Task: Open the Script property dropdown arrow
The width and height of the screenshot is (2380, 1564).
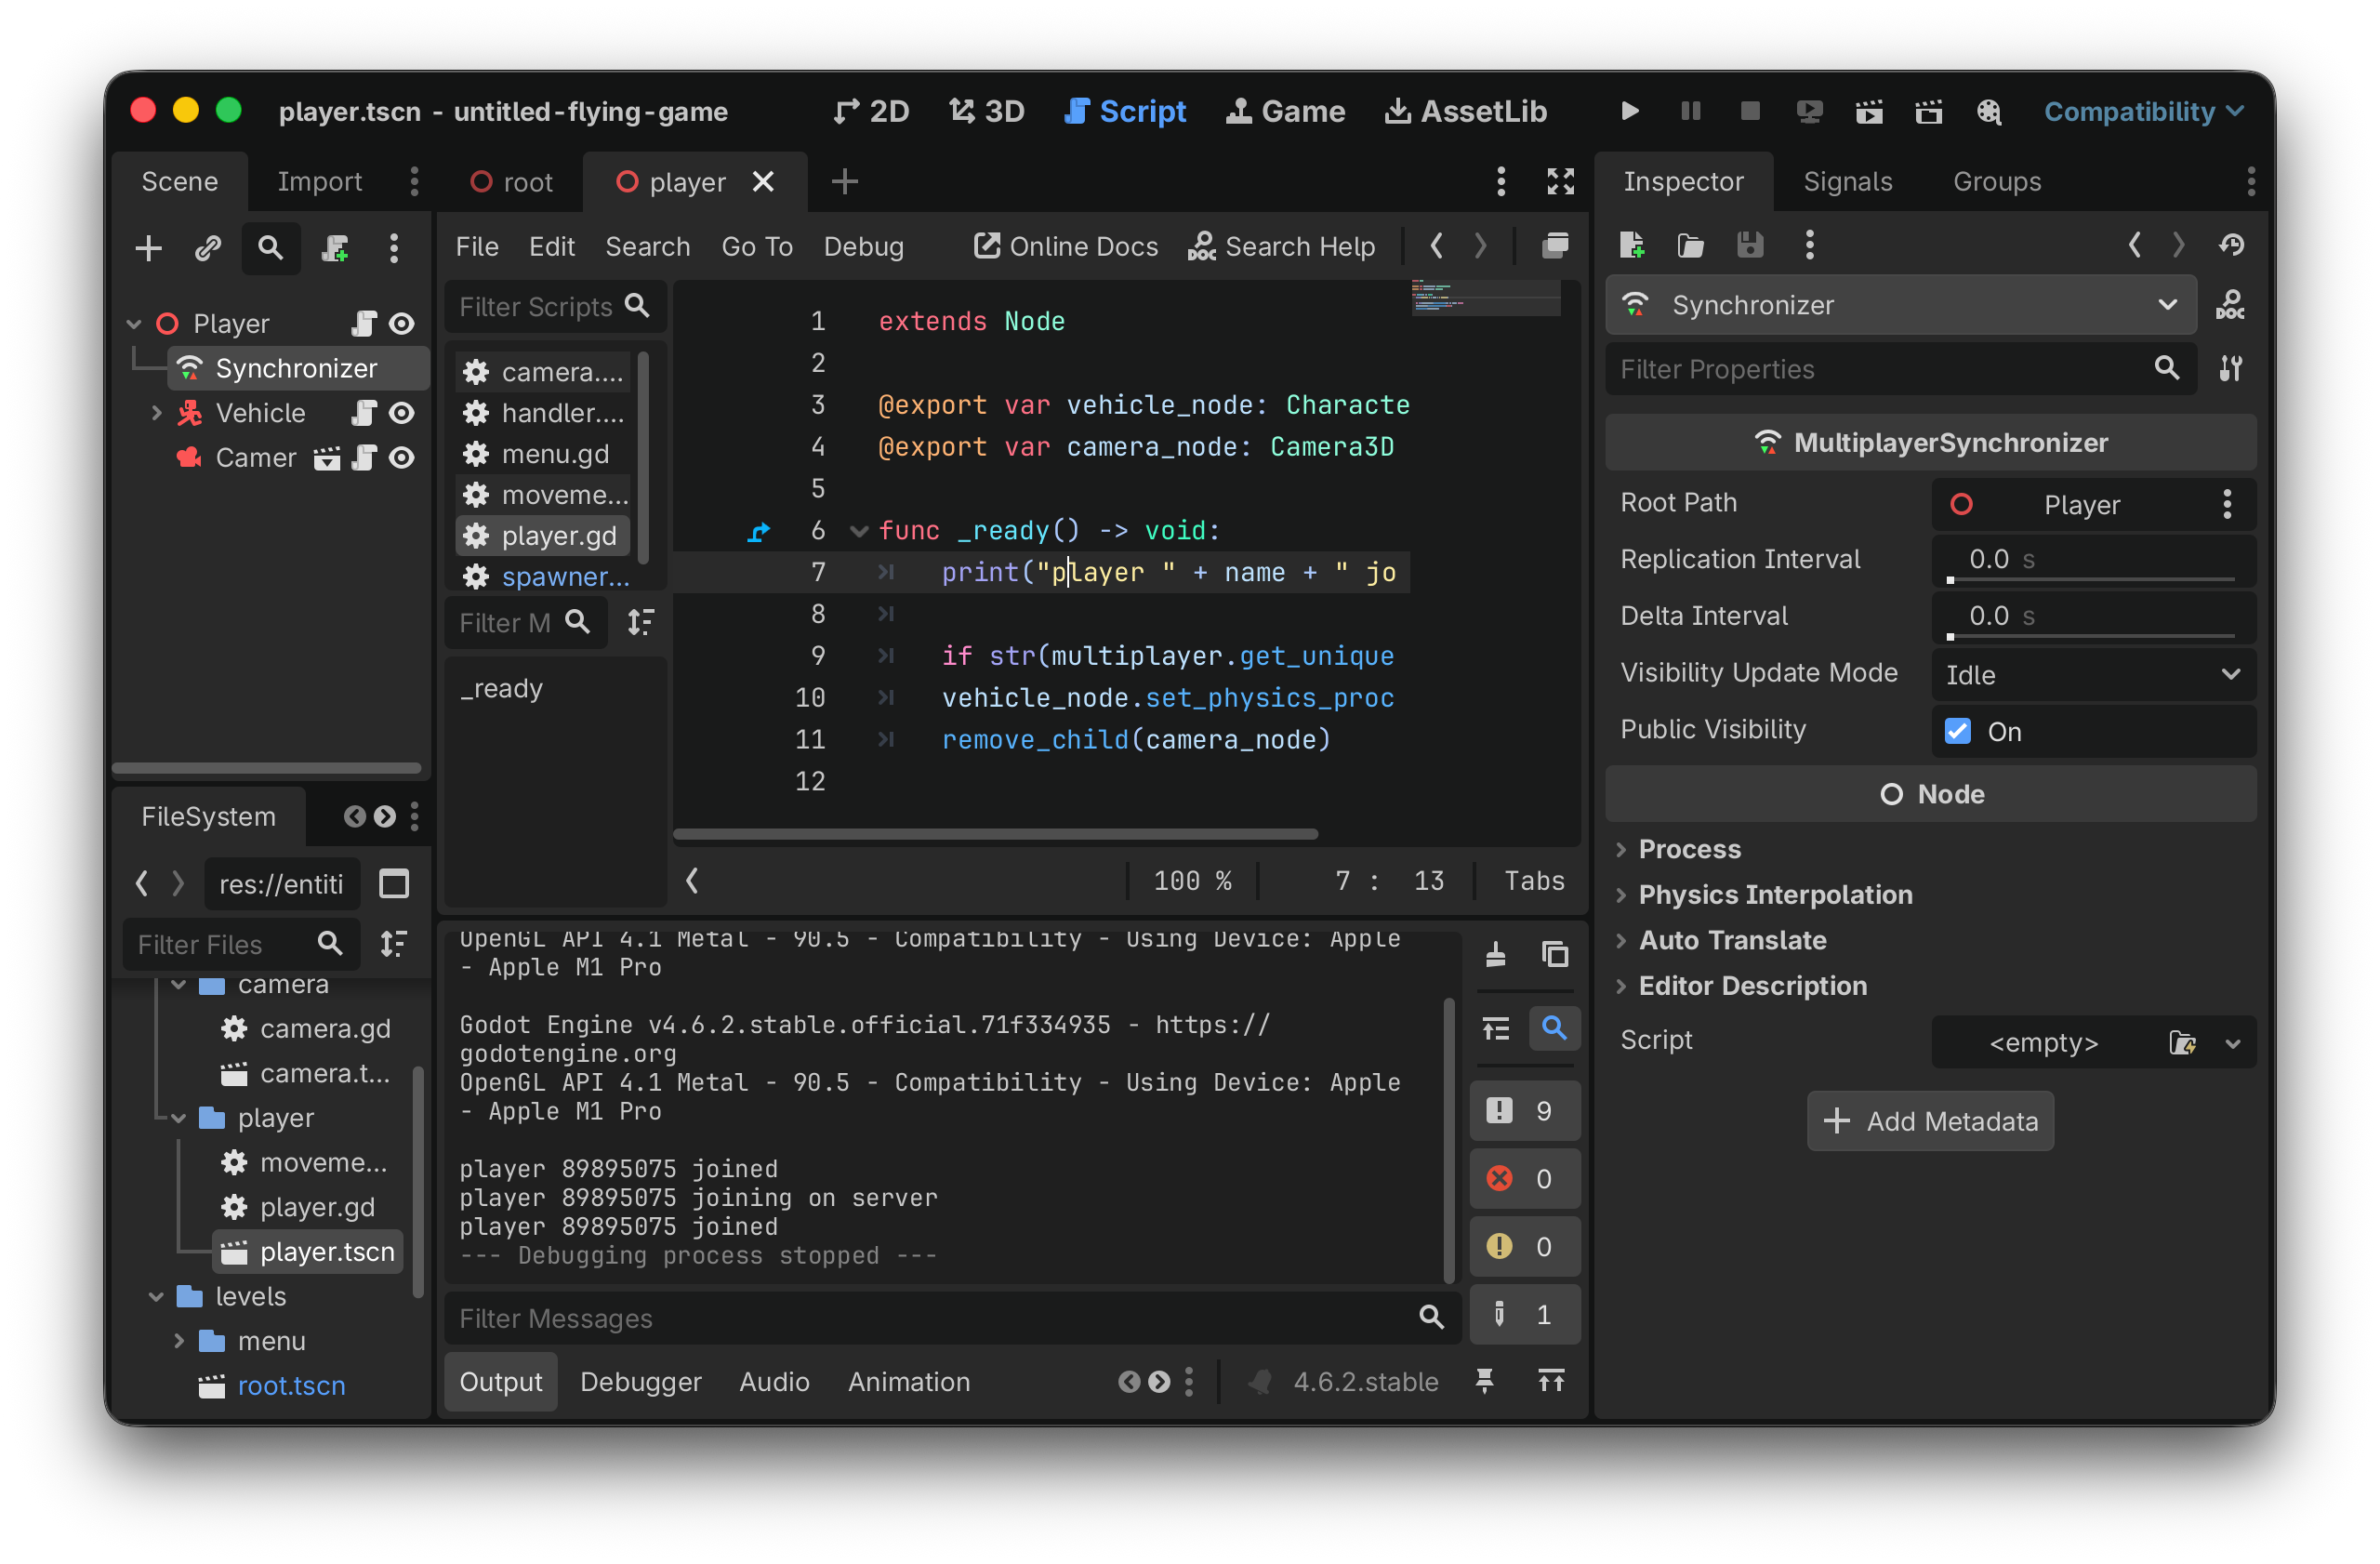Action: 2233,1042
